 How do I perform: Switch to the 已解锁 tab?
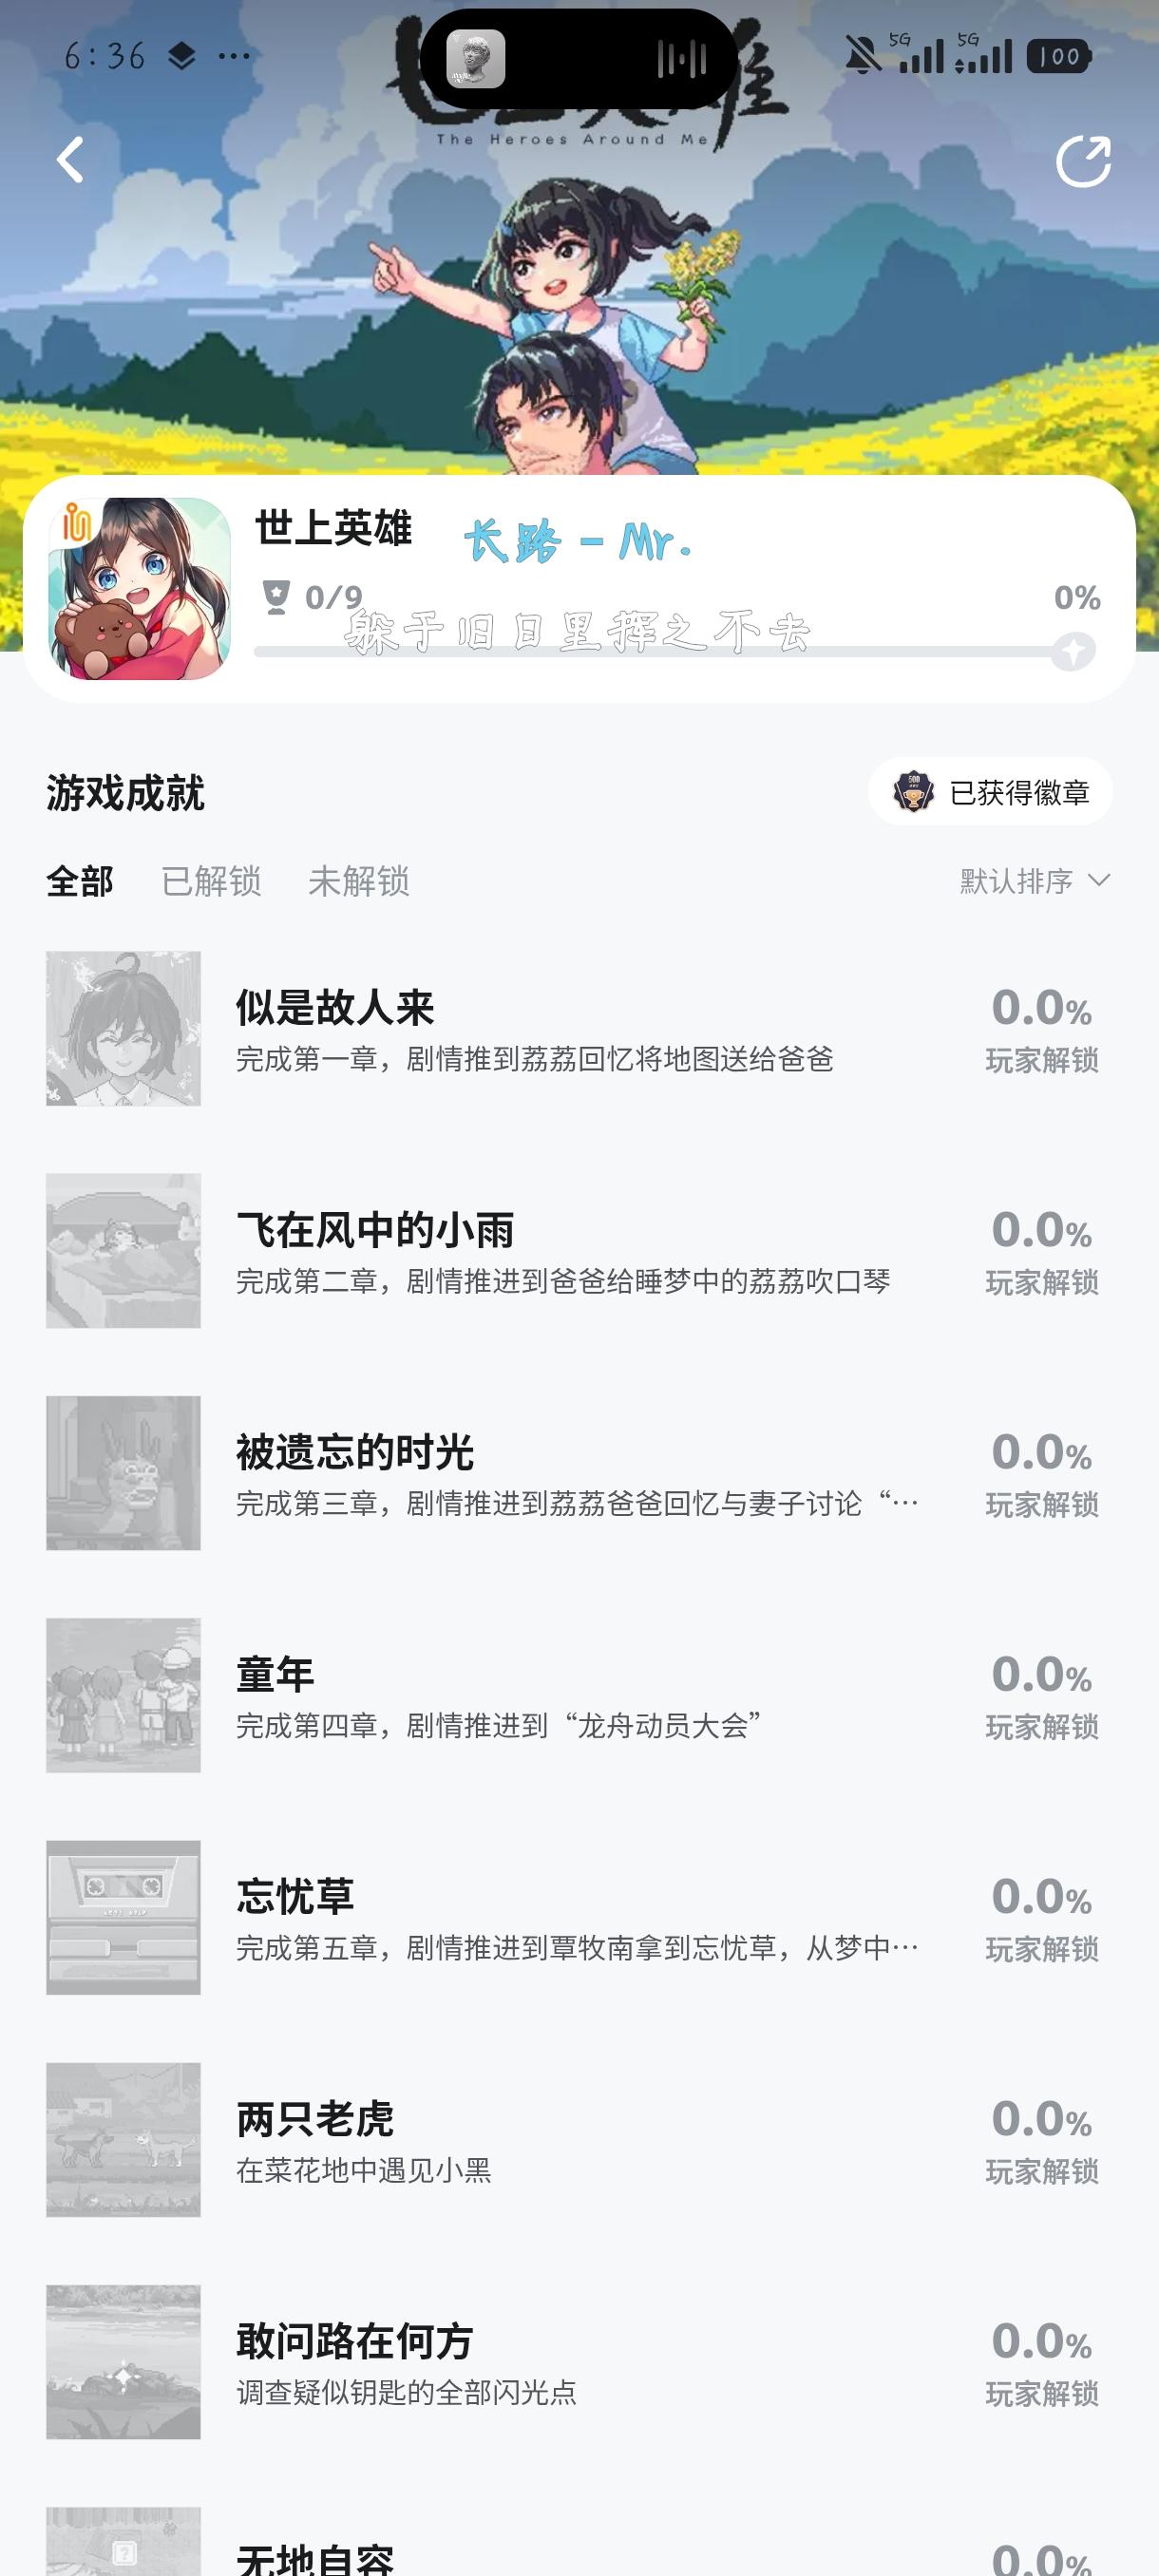tap(211, 881)
